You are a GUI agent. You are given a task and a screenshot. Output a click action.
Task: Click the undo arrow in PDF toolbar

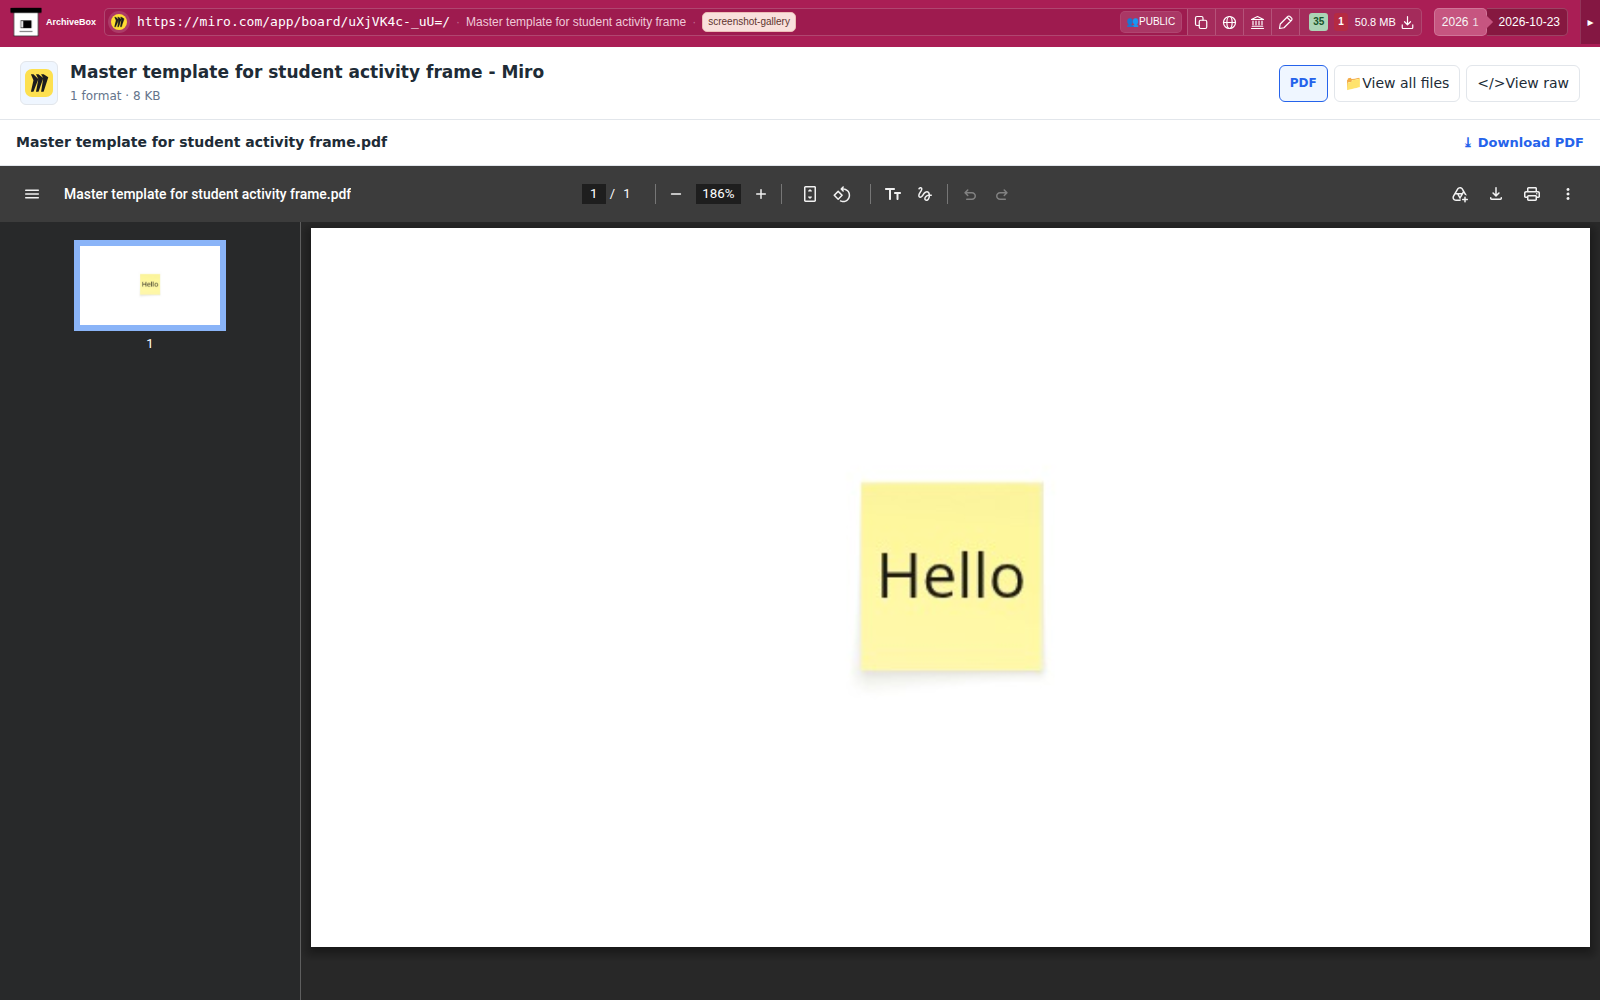click(970, 194)
